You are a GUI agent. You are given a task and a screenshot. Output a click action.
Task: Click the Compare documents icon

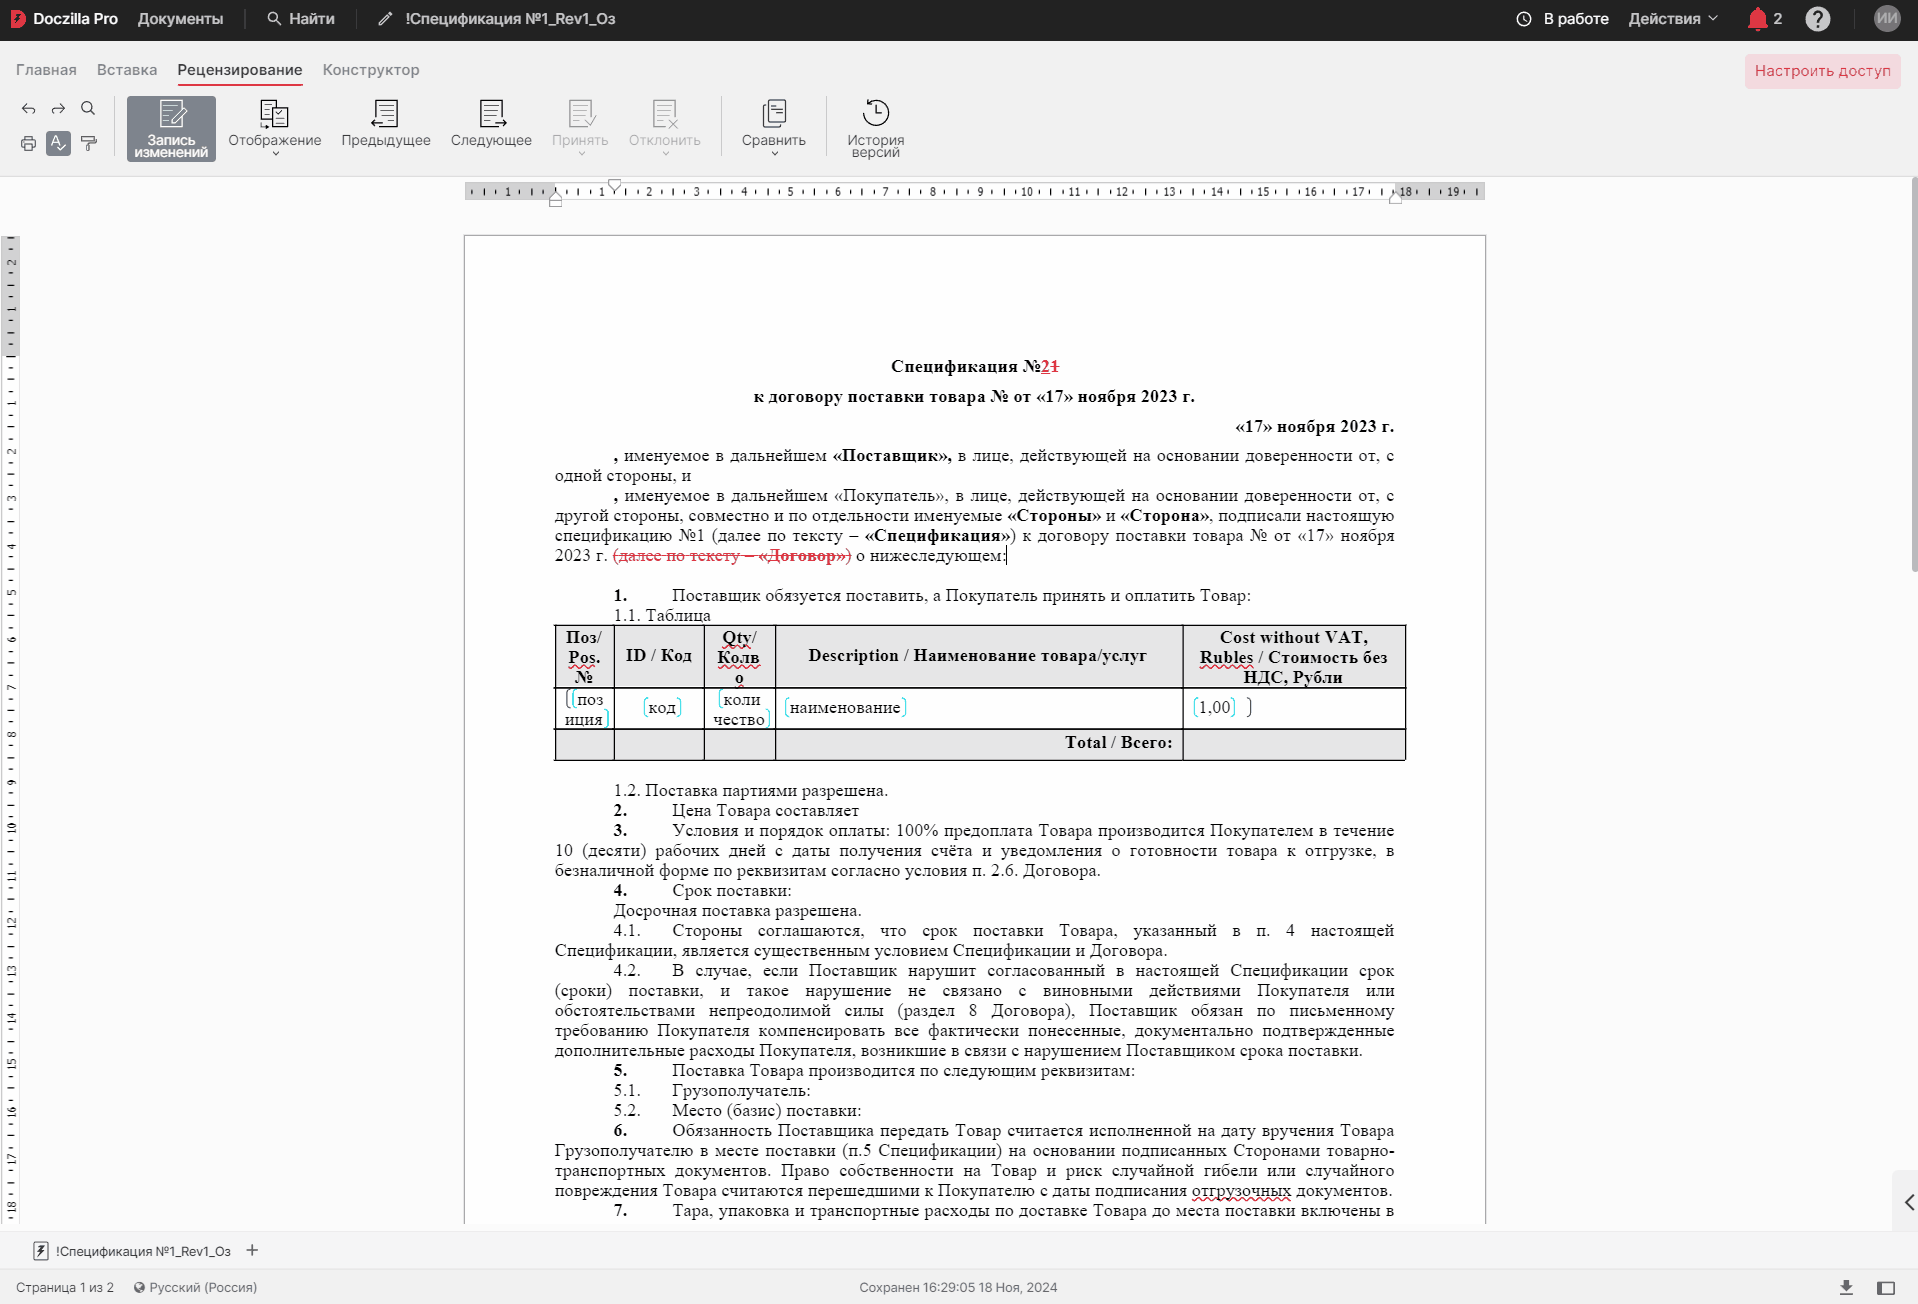tap(773, 127)
